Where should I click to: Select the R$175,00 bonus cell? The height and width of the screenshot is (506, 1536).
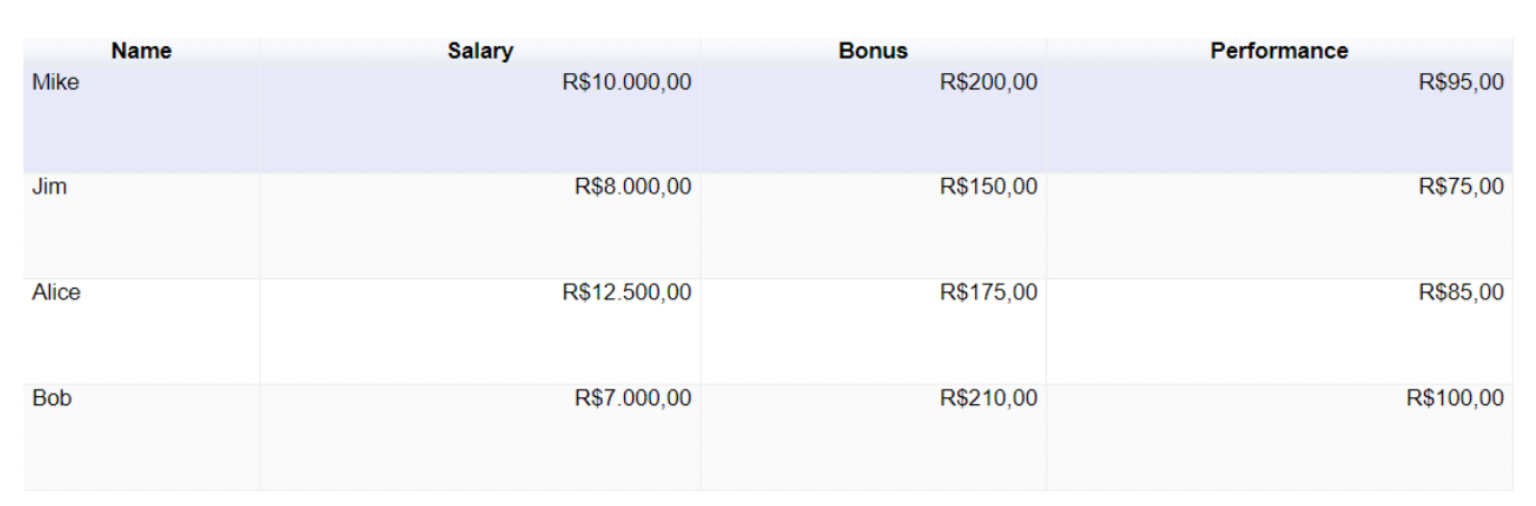(873, 331)
